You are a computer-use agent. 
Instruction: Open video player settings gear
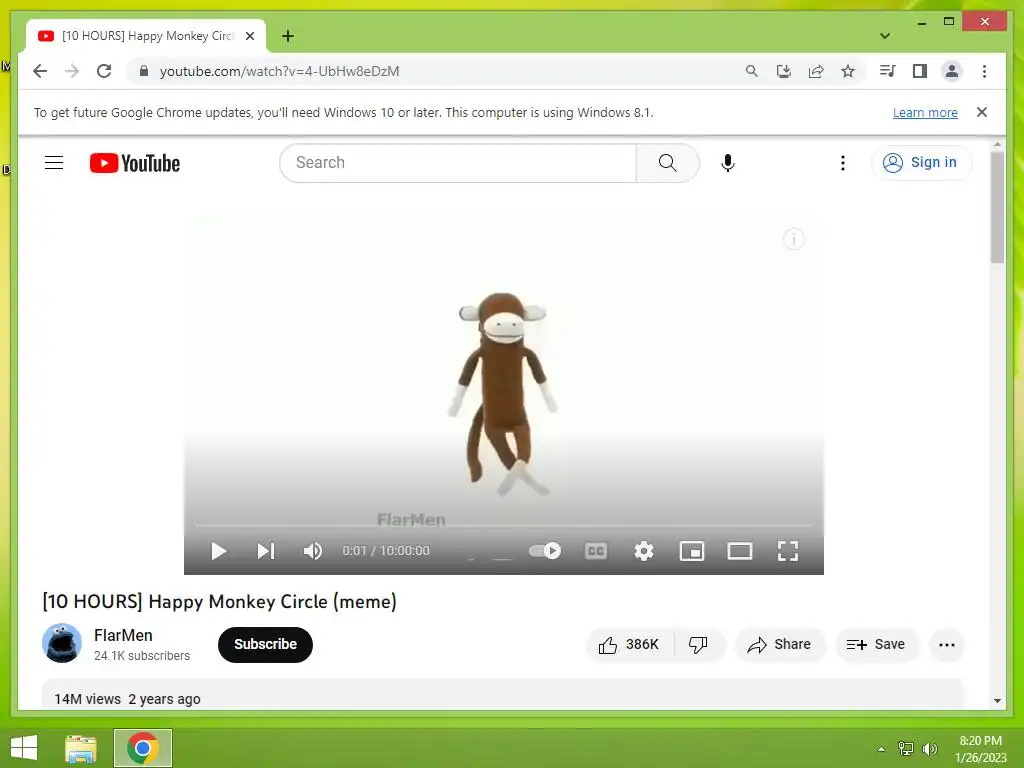click(x=644, y=551)
